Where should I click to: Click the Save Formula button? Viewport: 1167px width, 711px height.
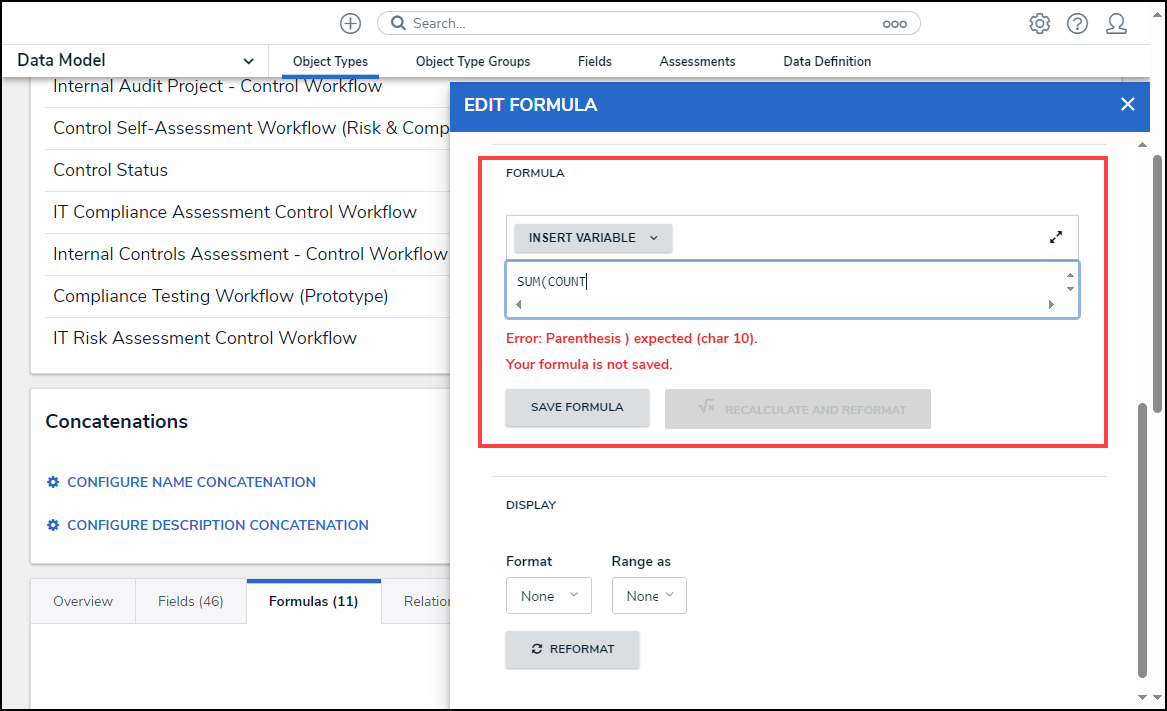tap(577, 408)
